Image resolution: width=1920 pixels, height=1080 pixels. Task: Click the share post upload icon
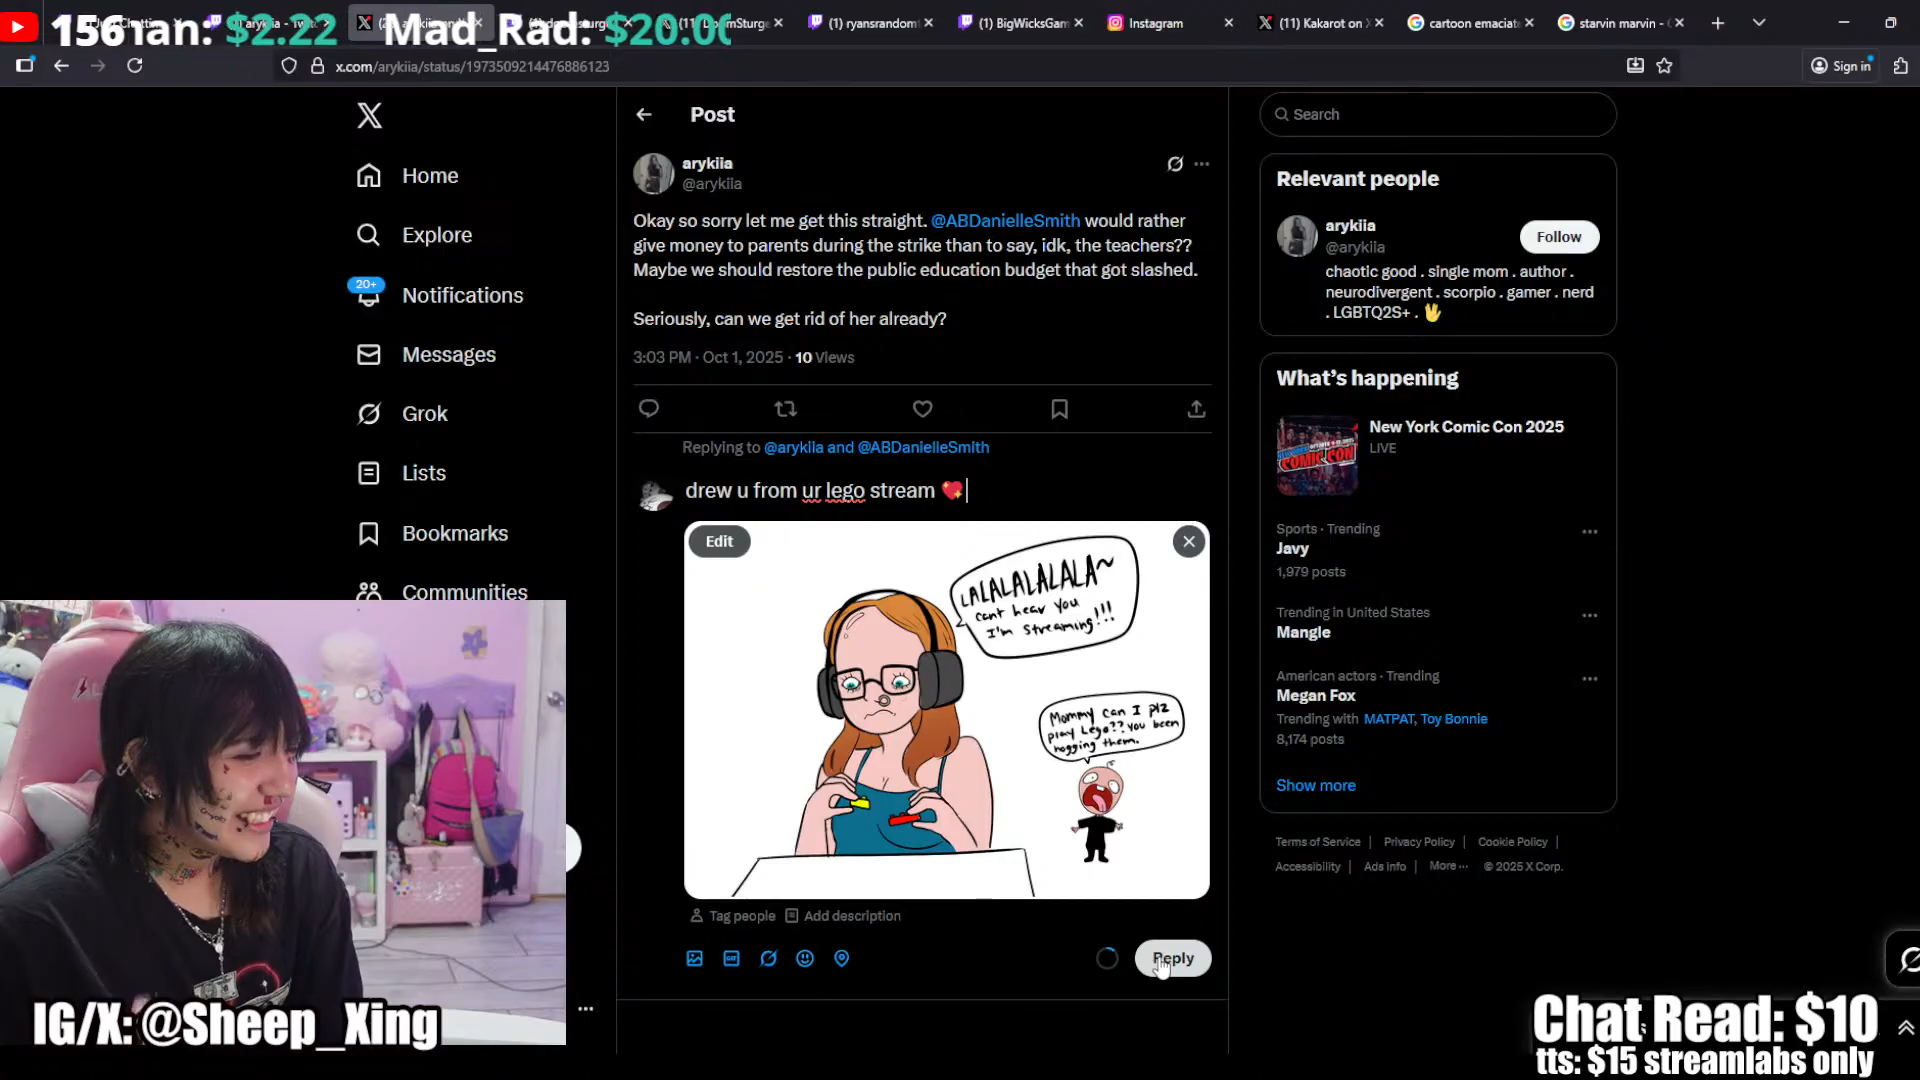pyautogui.click(x=1196, y=409)
